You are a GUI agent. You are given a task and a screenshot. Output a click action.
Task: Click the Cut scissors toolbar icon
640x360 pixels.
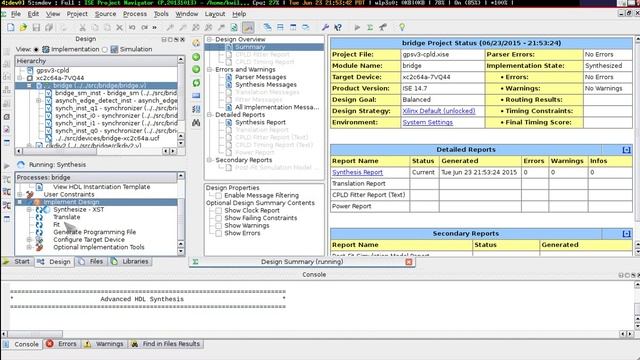coord(82,27)
